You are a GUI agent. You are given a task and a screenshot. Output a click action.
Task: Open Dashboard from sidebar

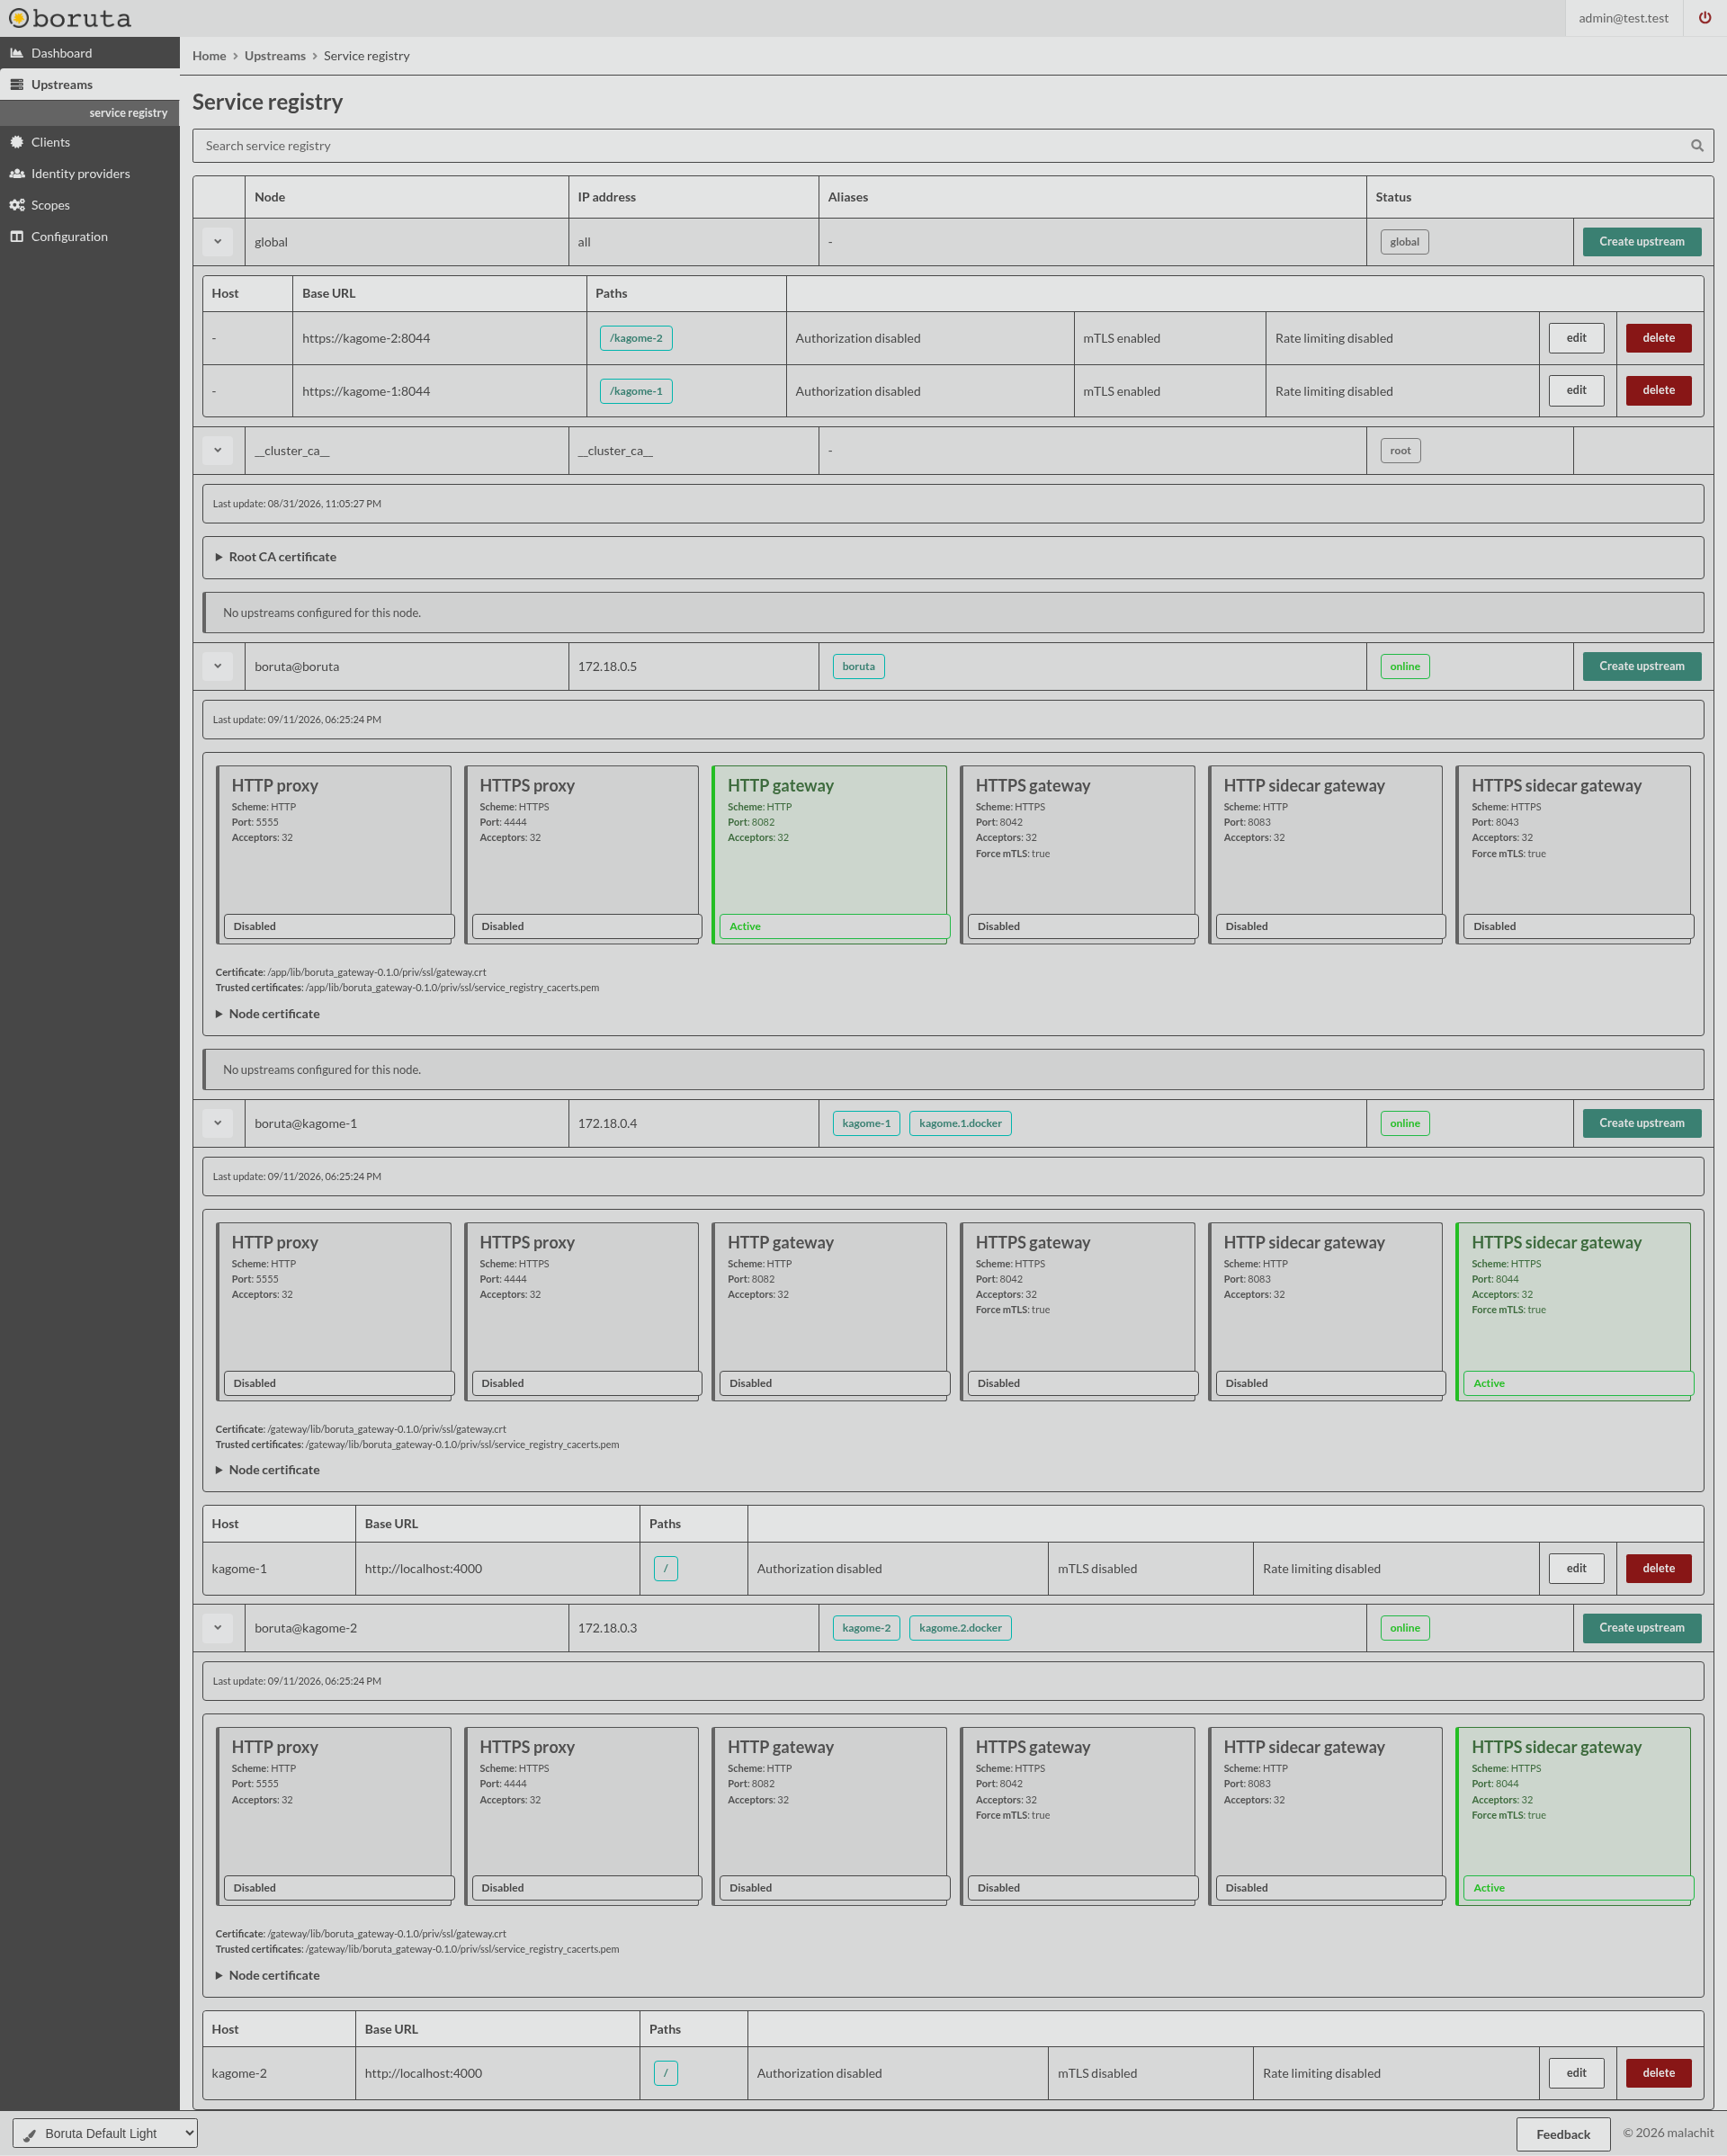pos(90,53)
